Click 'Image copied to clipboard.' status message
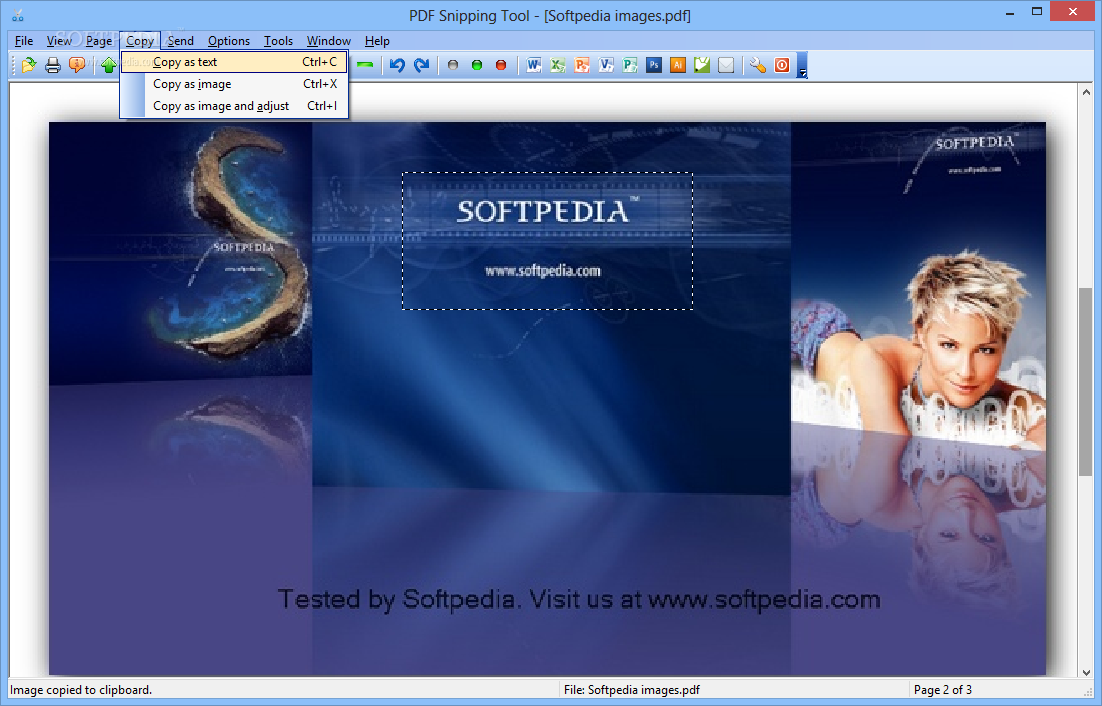 (x=81, y=690)
